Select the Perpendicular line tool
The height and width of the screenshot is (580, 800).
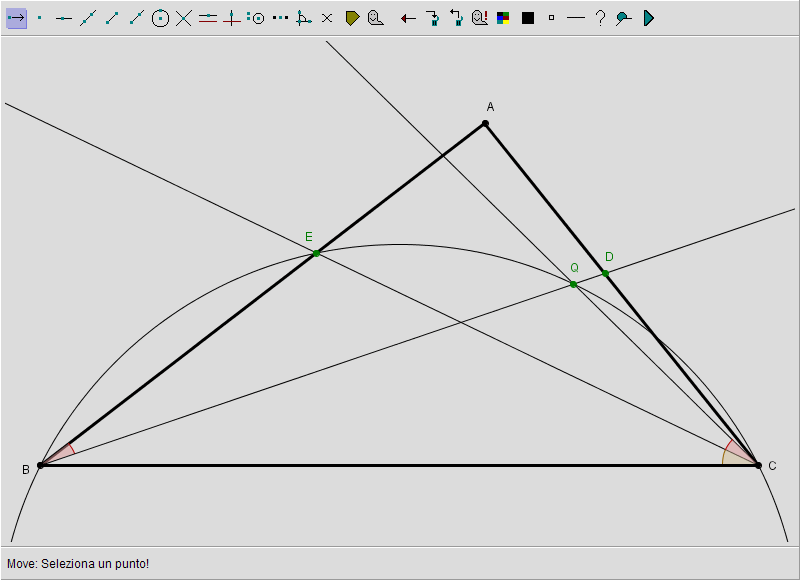232,18
